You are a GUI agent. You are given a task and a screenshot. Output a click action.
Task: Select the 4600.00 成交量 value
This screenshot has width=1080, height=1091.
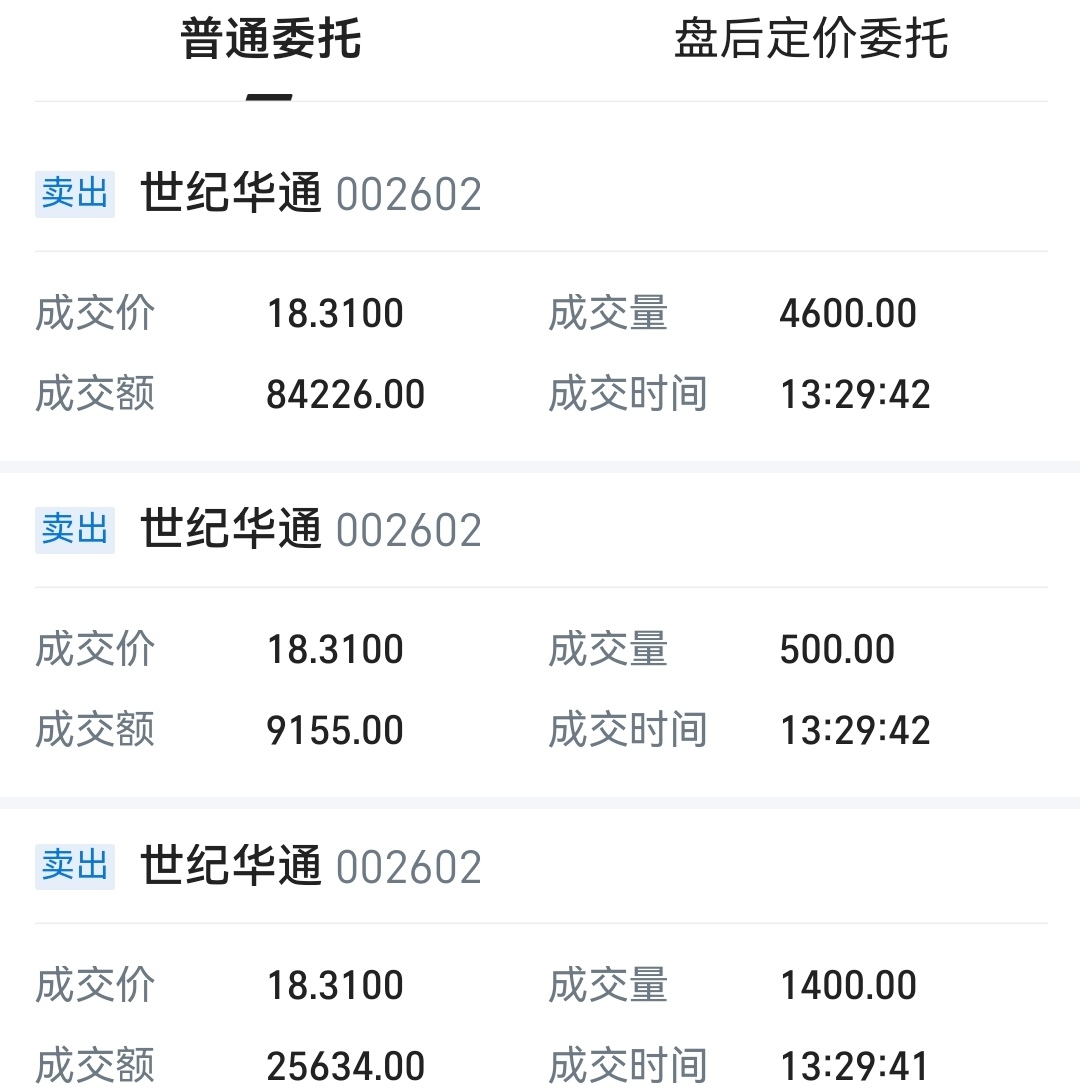point(847,314)
